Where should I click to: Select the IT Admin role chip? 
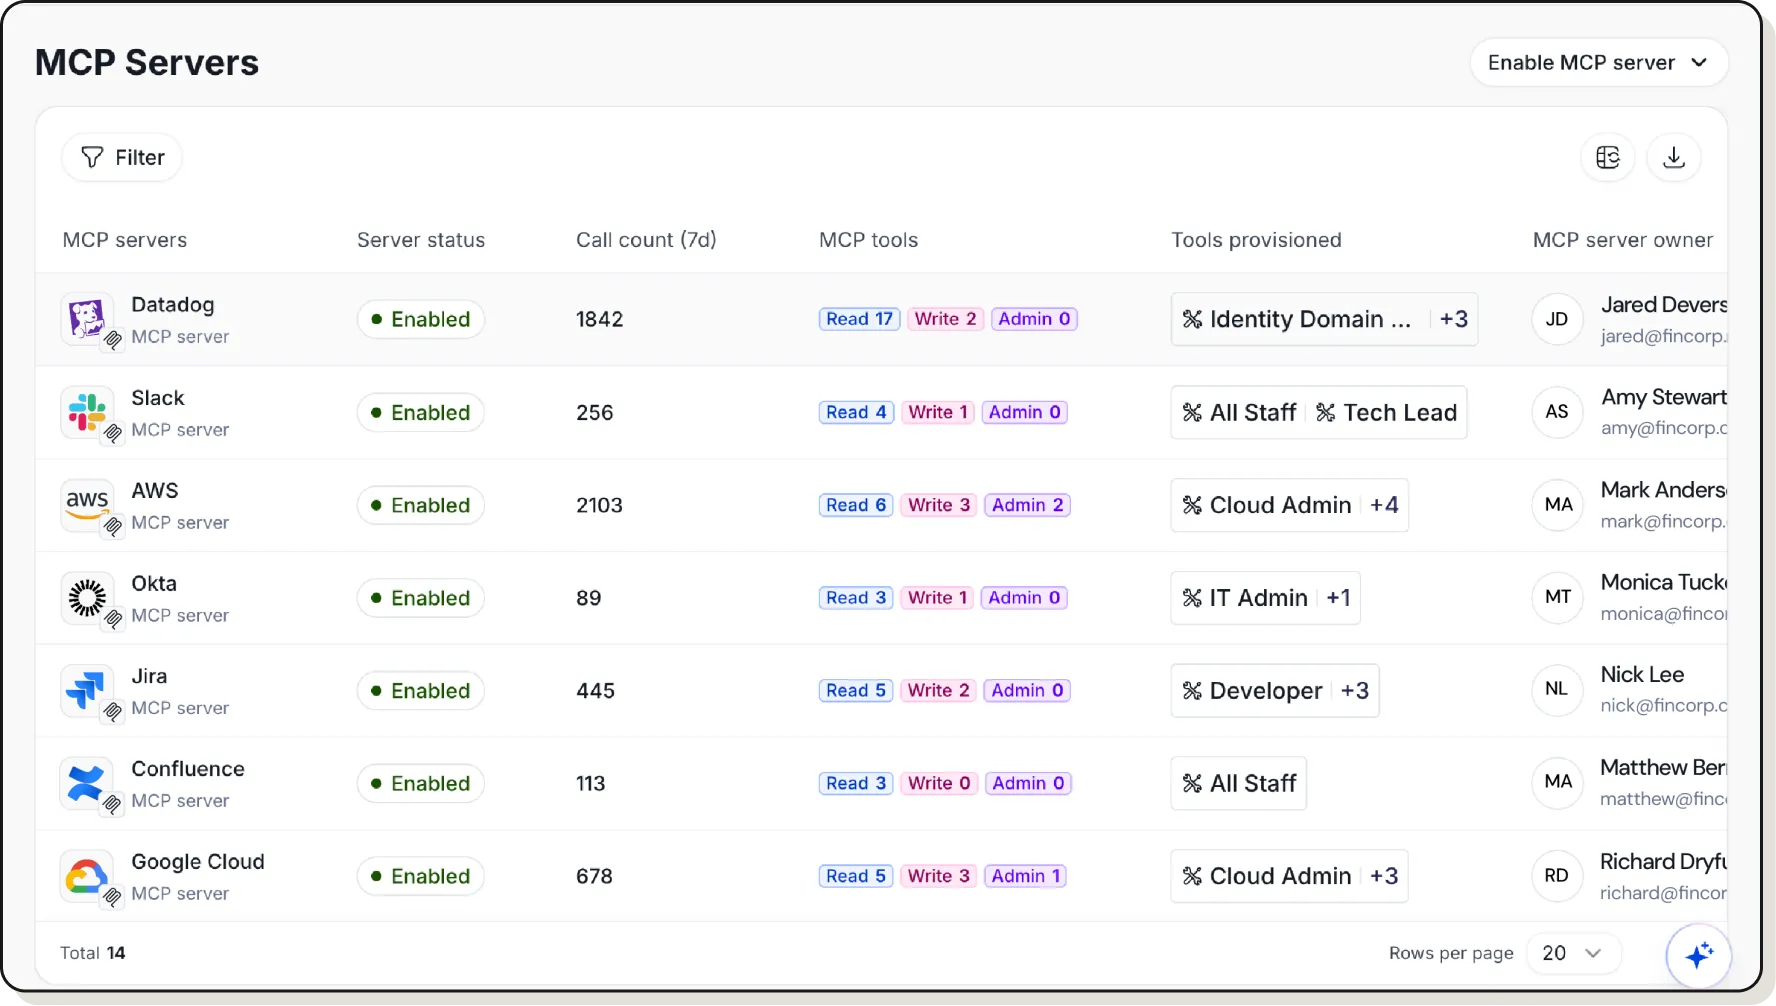(x=1245, y=598)
